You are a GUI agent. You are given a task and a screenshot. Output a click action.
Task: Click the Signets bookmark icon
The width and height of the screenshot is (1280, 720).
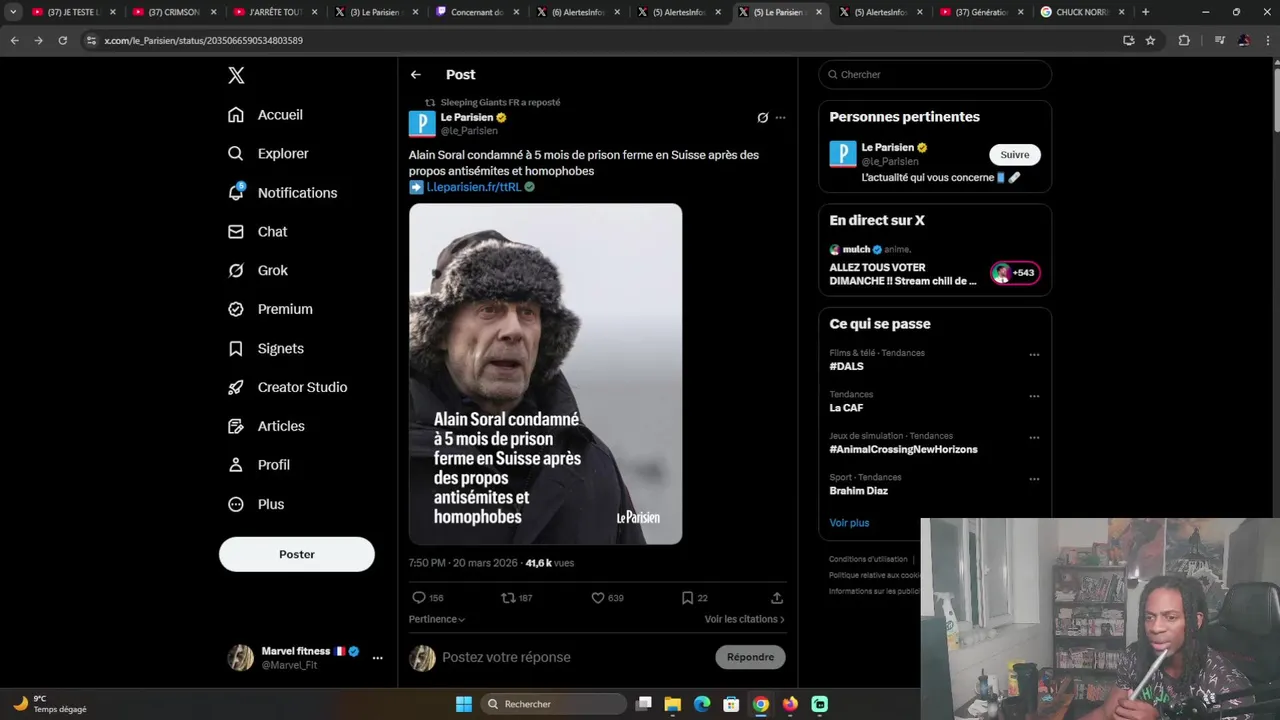point(236,349)
